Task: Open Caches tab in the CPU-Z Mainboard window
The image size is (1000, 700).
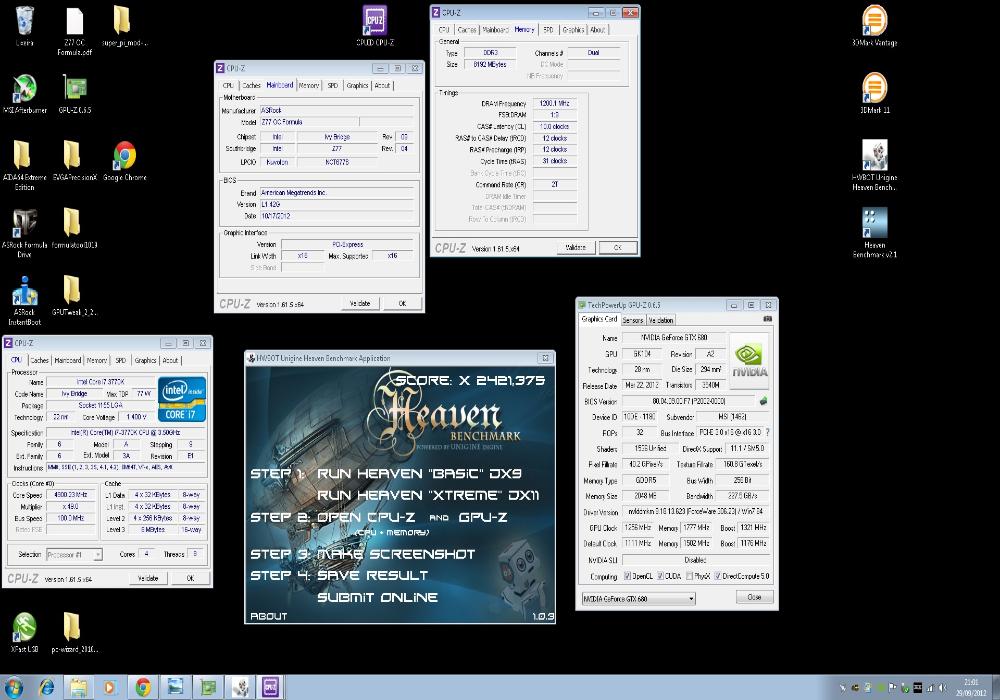Action: 251,85
